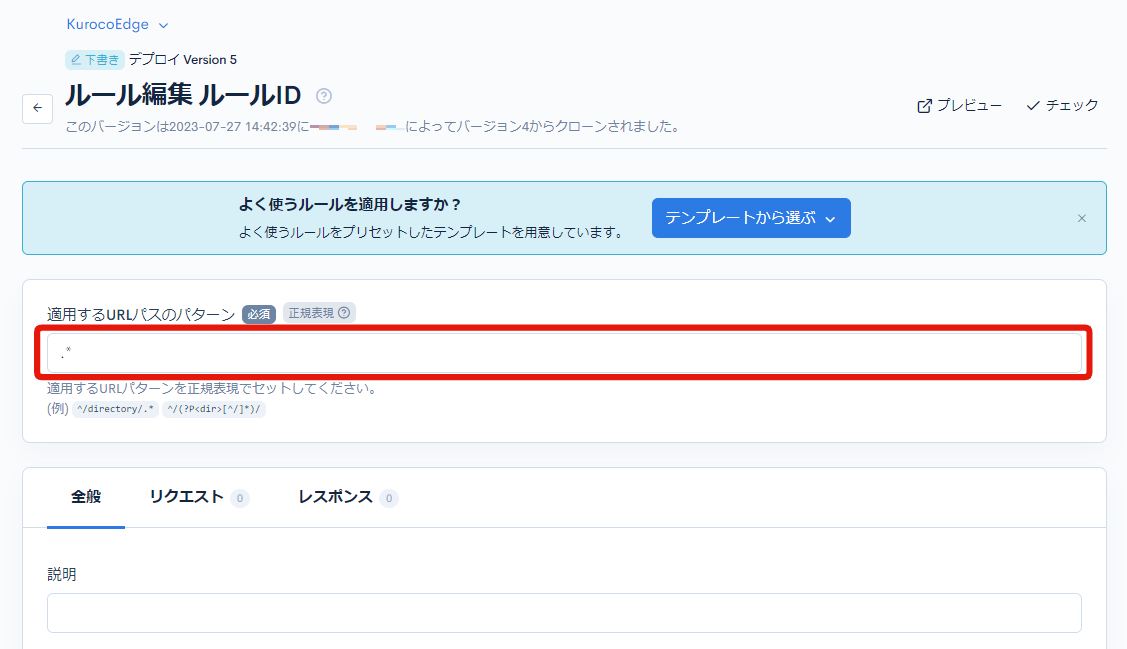1127x649 pixels.
Task: Open テンプレートから選ぶ dropdown button
Action: click(751, 218)
